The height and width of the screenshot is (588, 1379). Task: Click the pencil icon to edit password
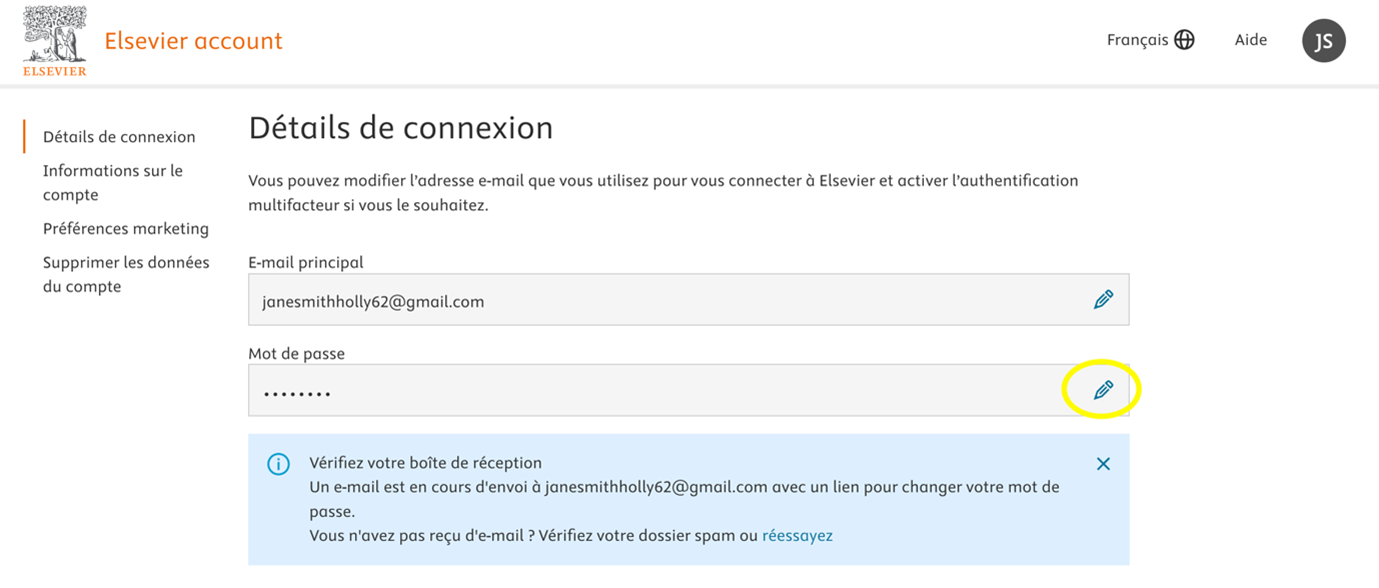[1103, 390]
